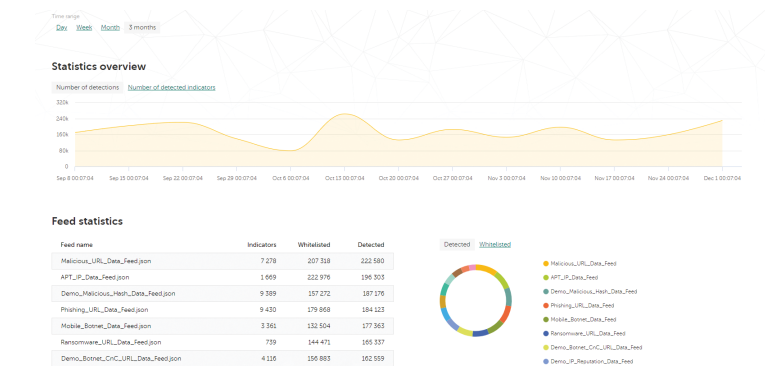This screenshot has height=372, width=765.
Task: Click indicators value 9 430
Action: 267,310
